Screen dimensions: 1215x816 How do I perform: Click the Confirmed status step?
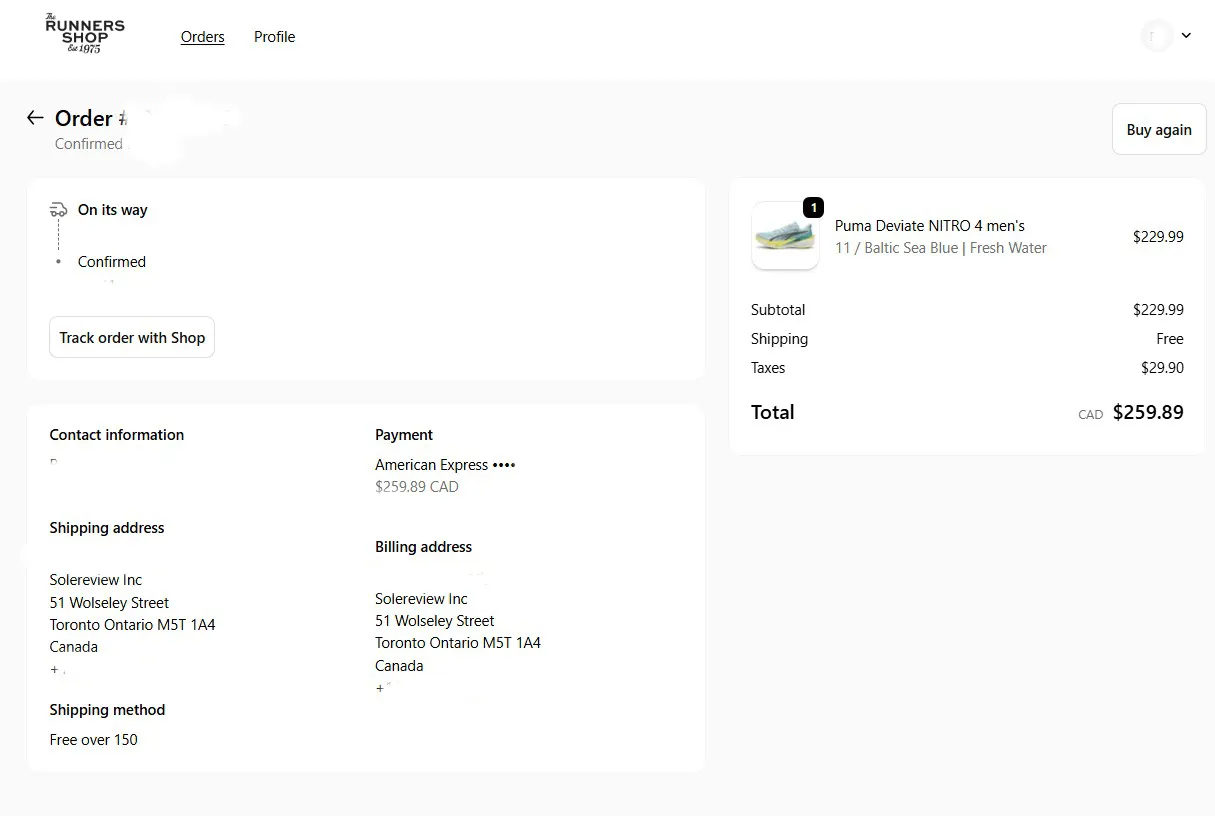click(x=112, y=262)
